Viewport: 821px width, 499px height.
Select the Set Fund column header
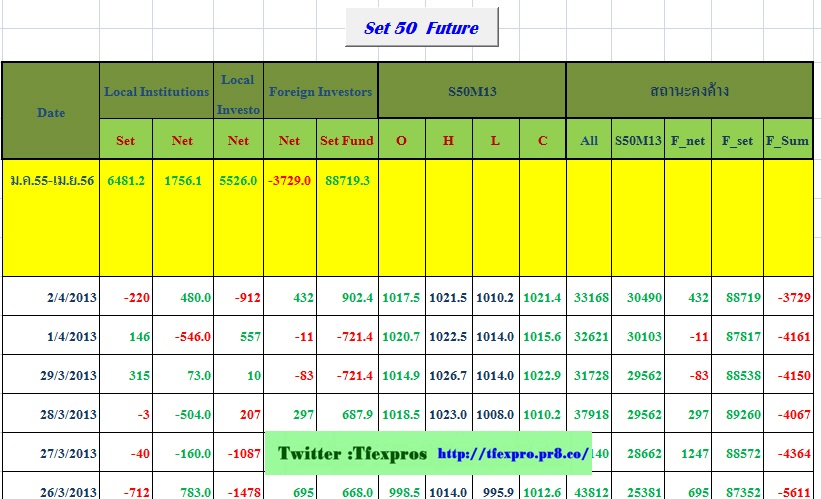346,140
